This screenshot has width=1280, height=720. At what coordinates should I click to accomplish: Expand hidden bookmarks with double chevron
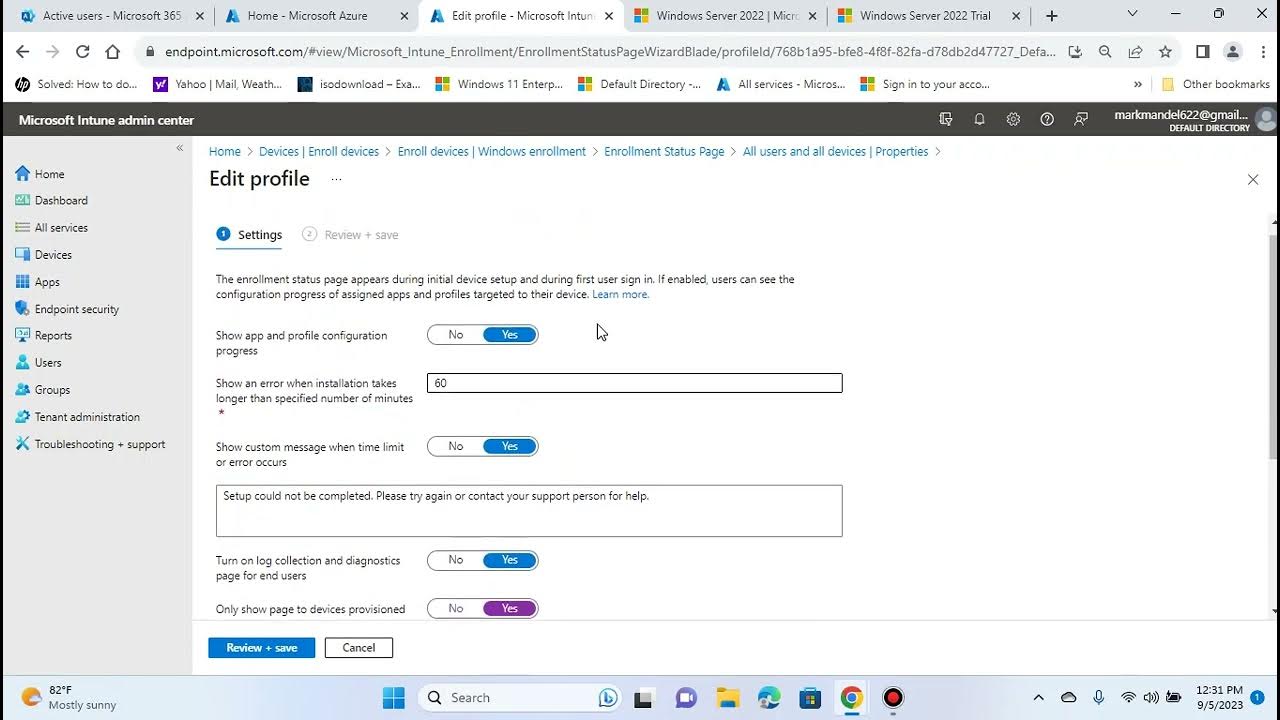[1137, 85]
